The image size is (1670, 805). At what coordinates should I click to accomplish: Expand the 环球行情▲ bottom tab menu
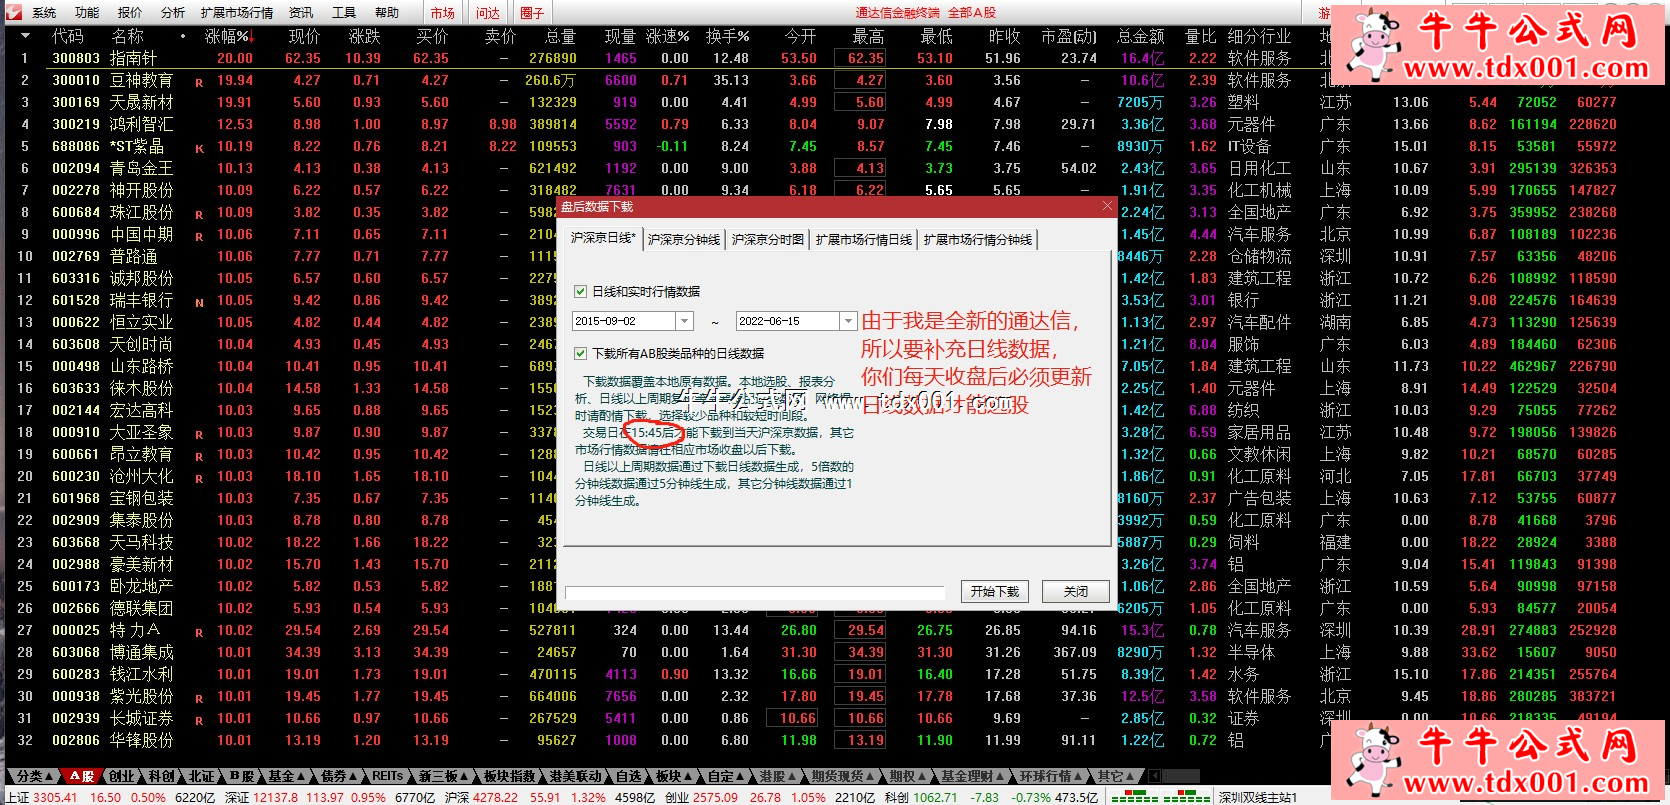click(1050, 776)
